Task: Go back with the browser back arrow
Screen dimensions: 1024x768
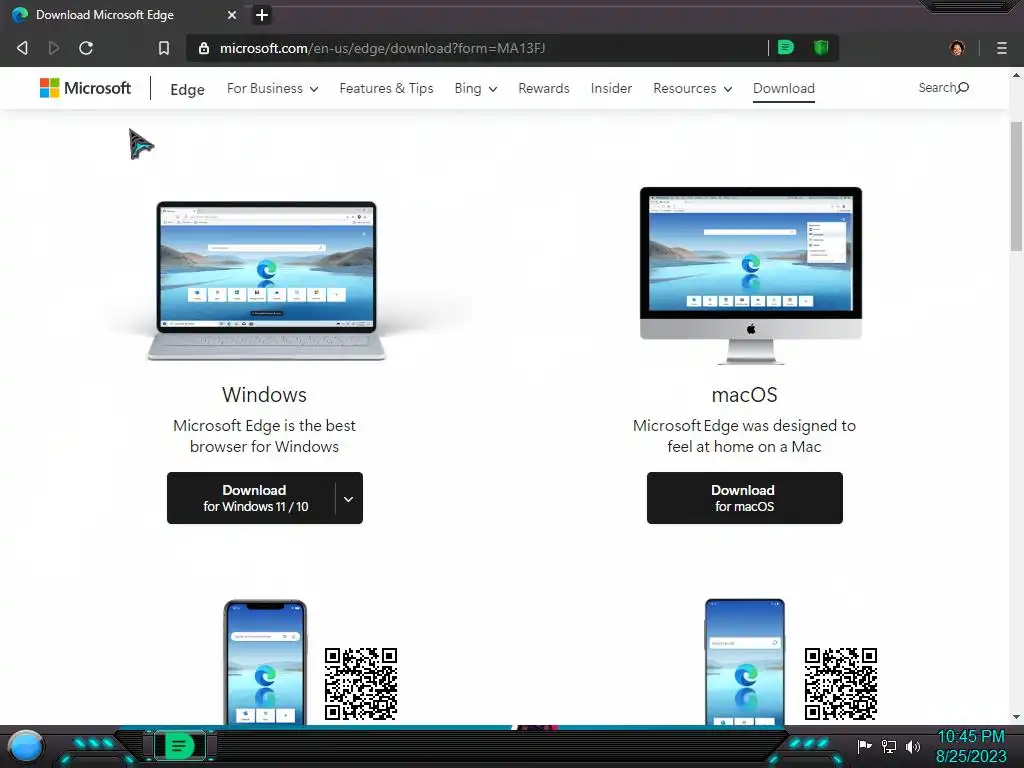Action: 22,48
